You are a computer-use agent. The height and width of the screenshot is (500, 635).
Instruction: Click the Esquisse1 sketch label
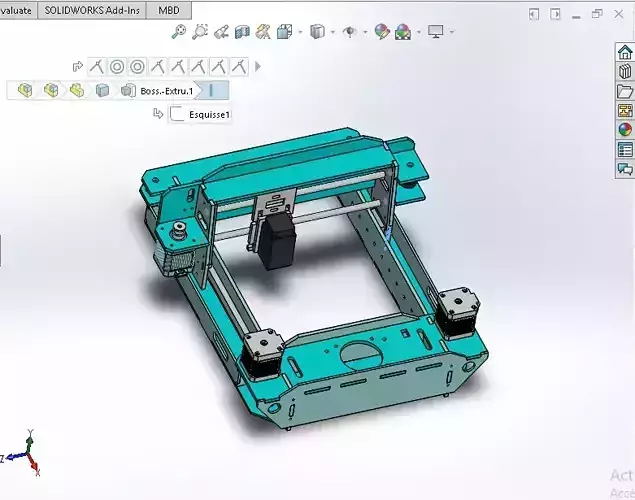click(209, 115)
